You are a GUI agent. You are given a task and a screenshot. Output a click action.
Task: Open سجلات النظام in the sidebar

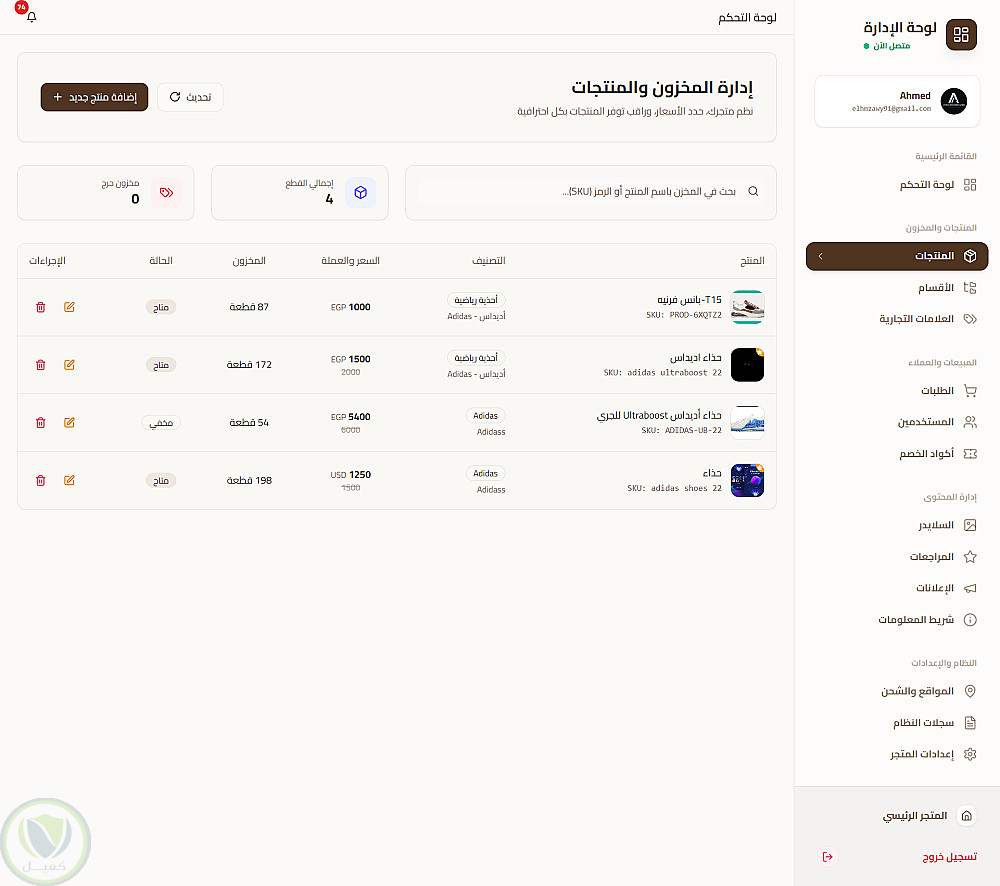tap(897, 723)
